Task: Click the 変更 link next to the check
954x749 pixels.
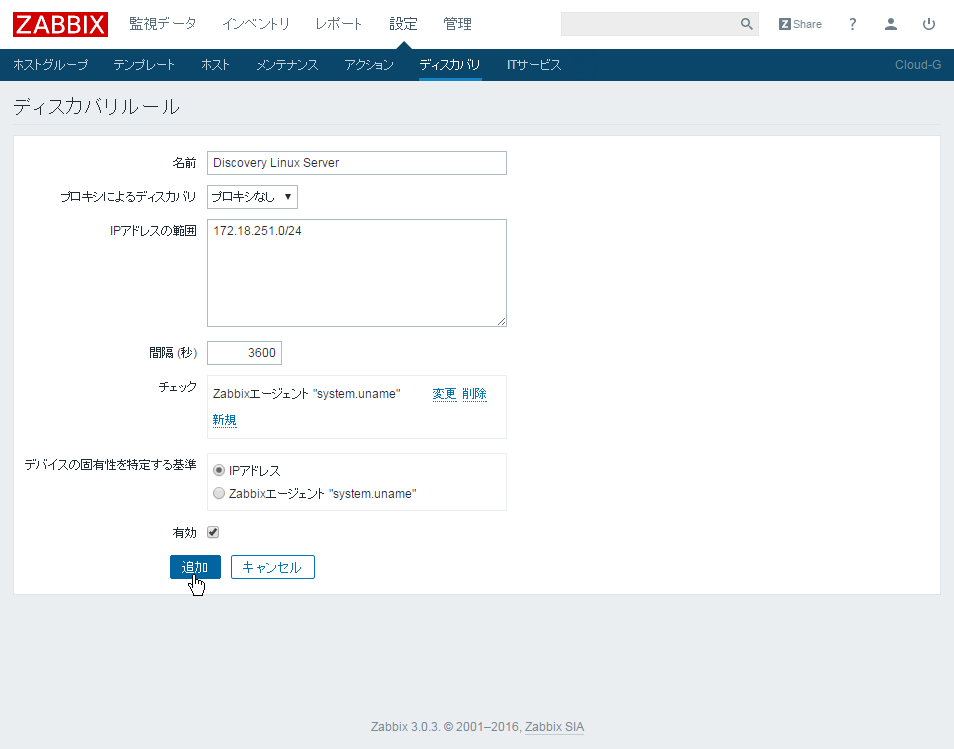Action: click(x=444, y=393)
